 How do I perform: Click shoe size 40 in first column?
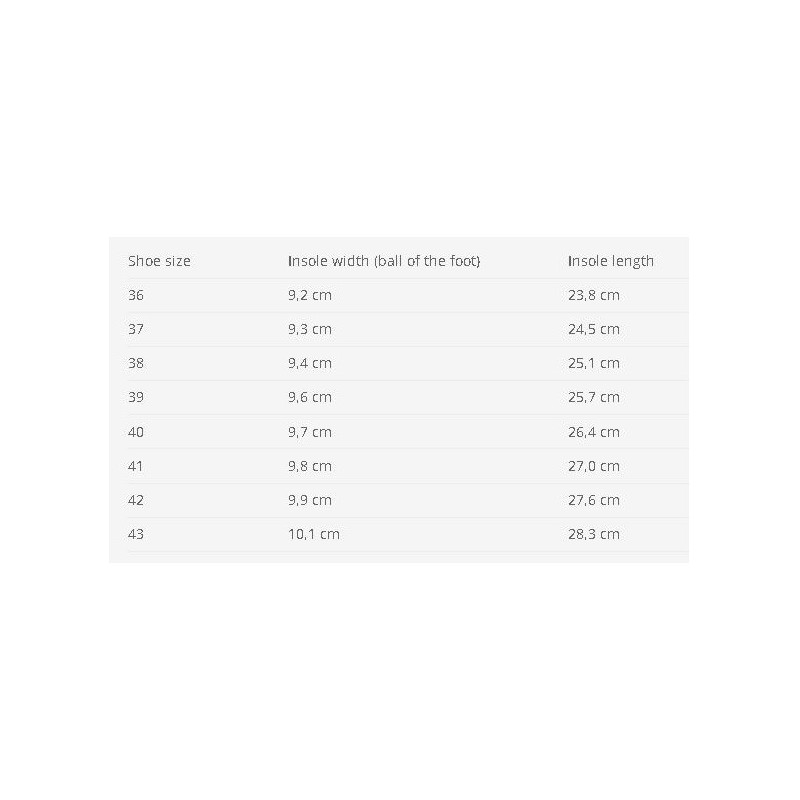click(x=136, y=432)
